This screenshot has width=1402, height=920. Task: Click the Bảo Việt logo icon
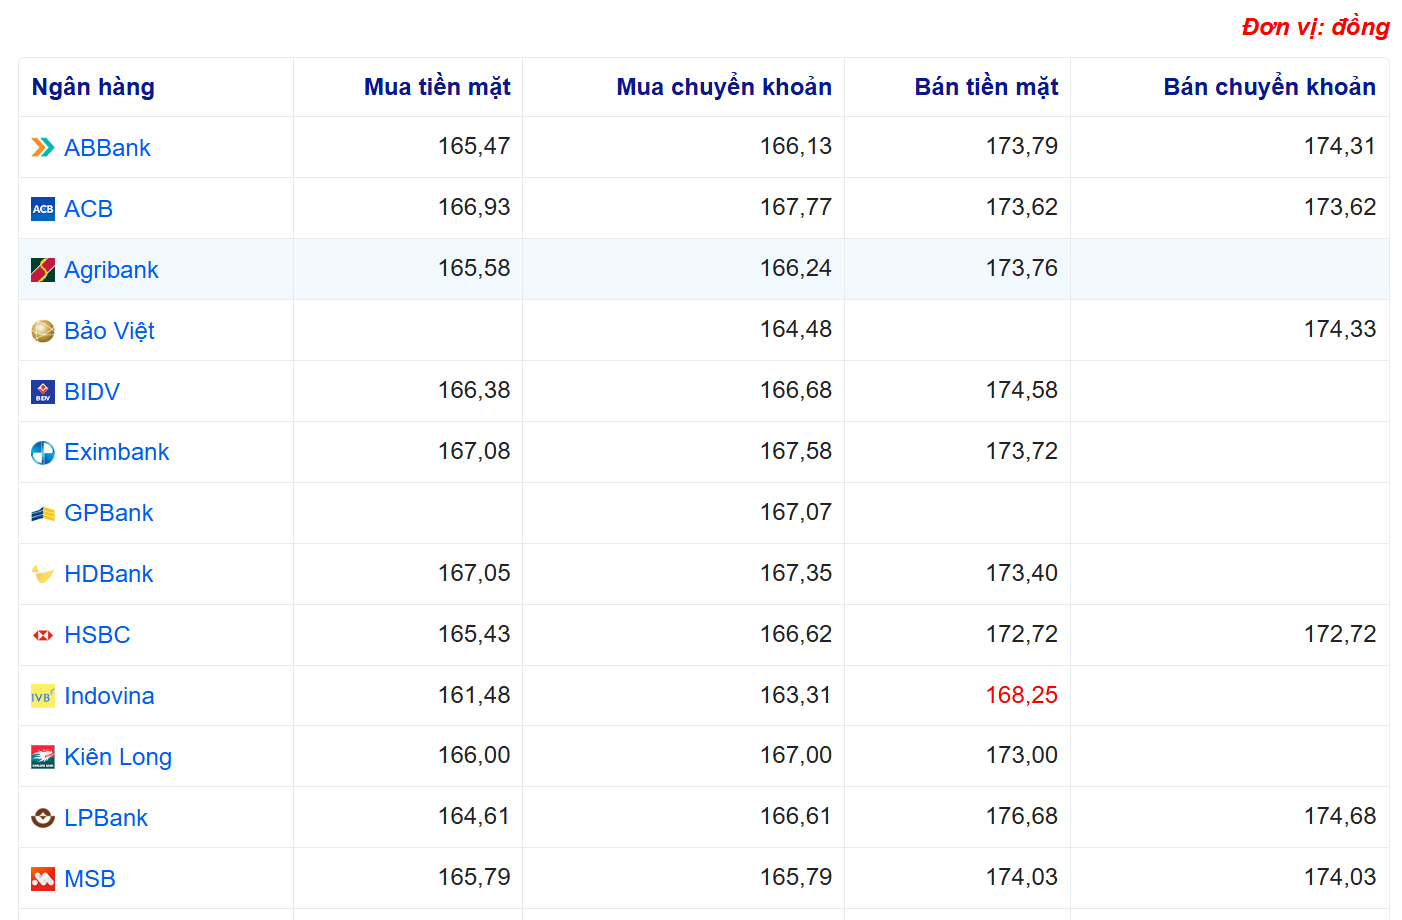(x=43, y=331)
